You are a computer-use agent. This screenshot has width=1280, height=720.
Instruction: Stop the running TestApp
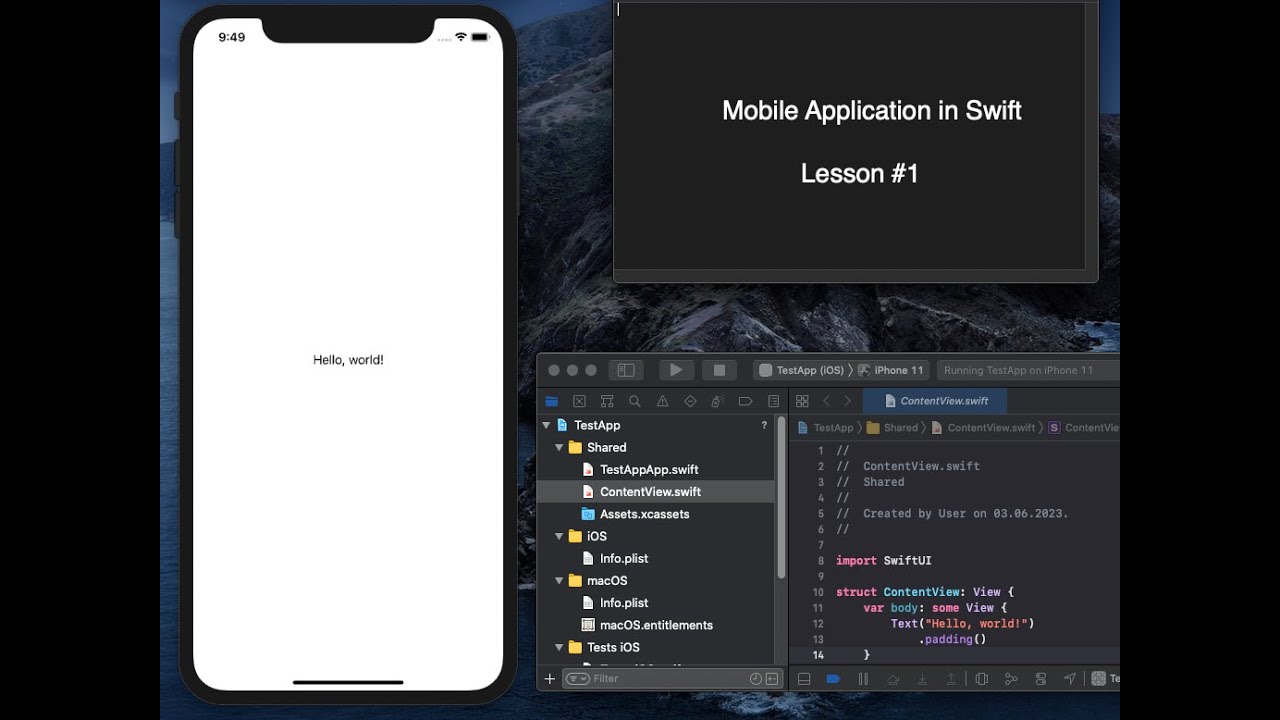coord(719,370)
